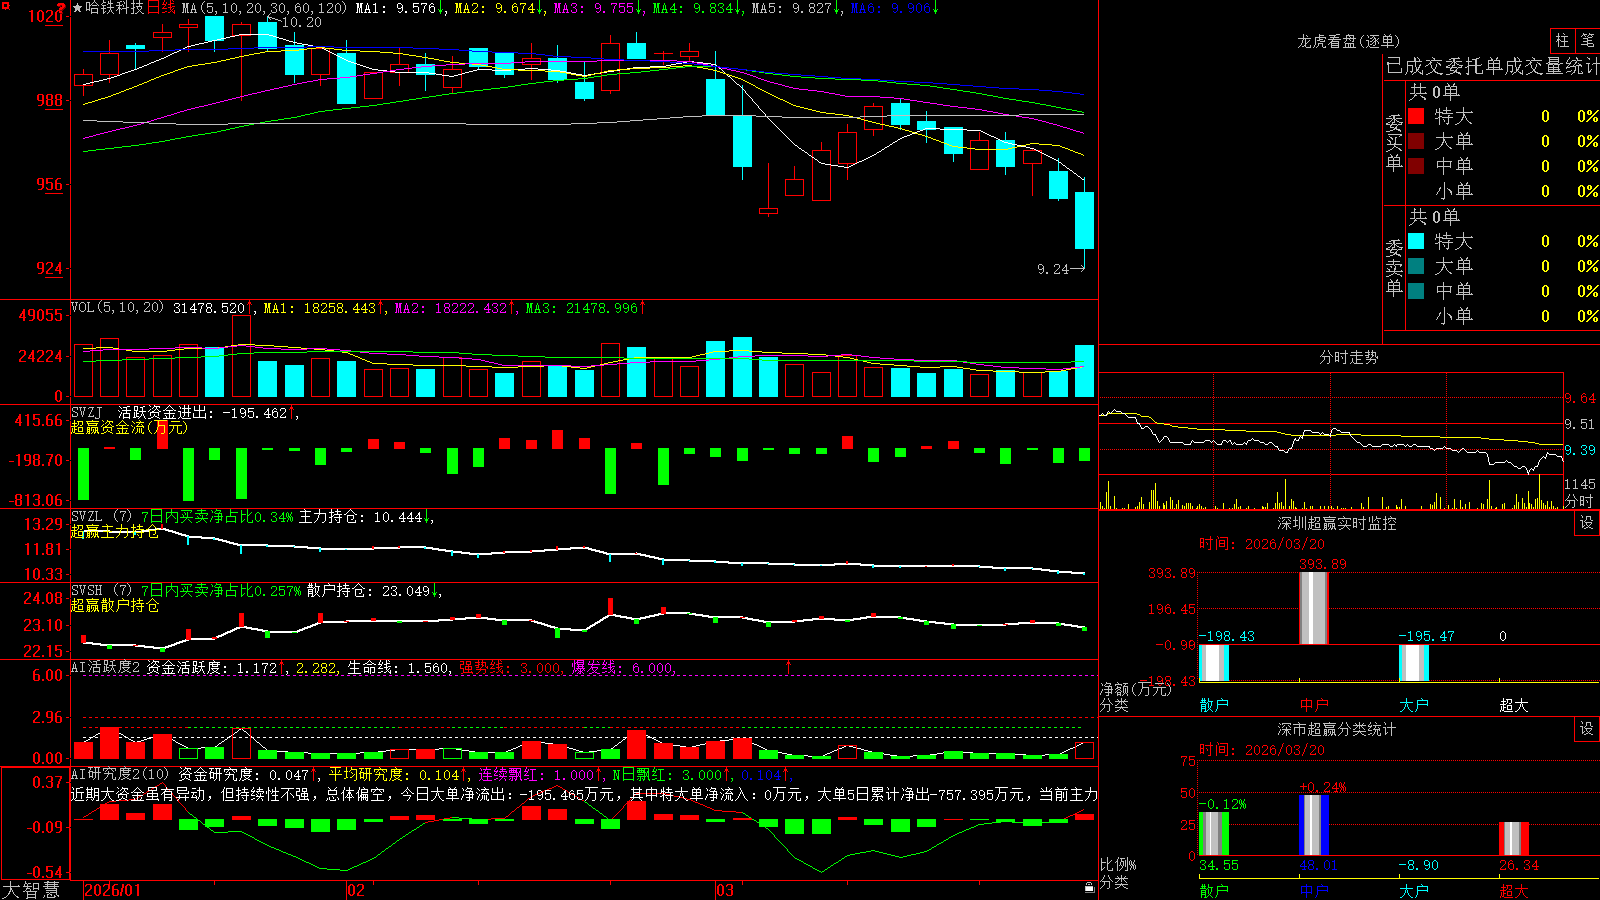1600x900 pixels.
Task: Select the 日线 period label
Action: coord(162,8)
